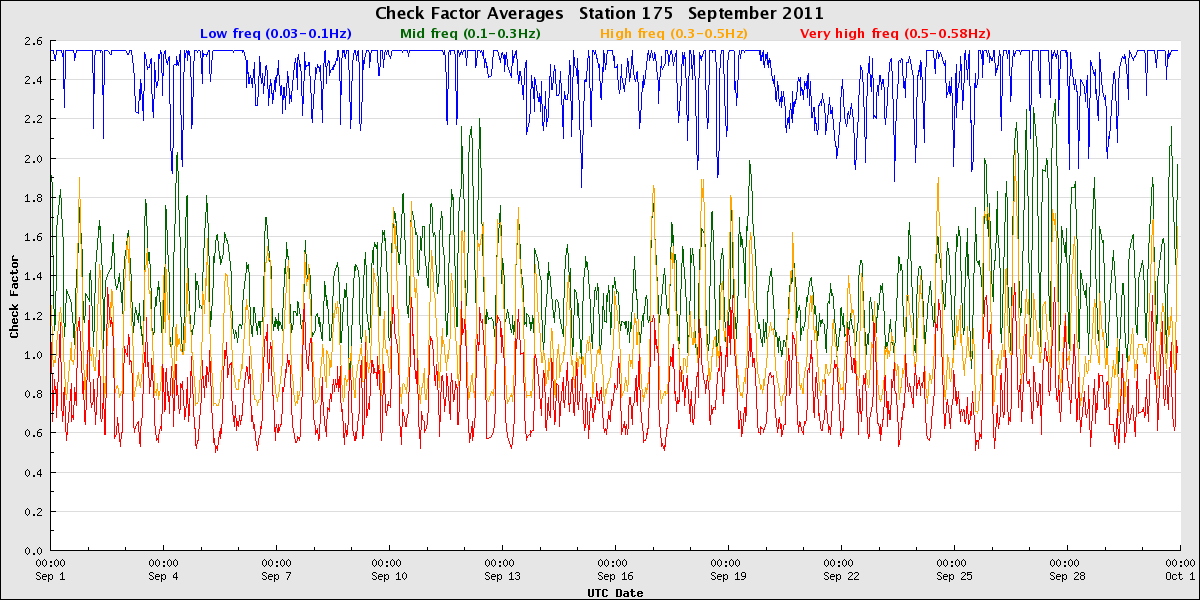
Task: Click the Low freq (0.03-0.1Hz) legend label
Action: (x=276, y=33)
